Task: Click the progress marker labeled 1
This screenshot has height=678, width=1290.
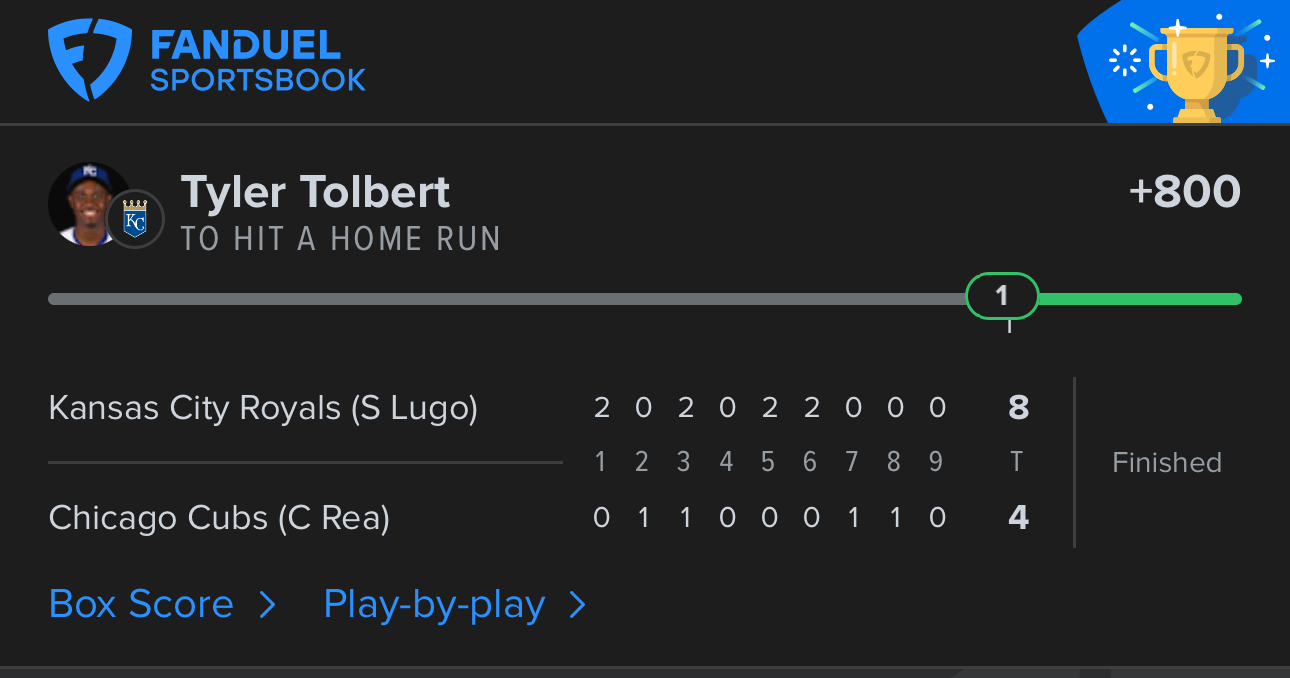Action: (1002, 296)
